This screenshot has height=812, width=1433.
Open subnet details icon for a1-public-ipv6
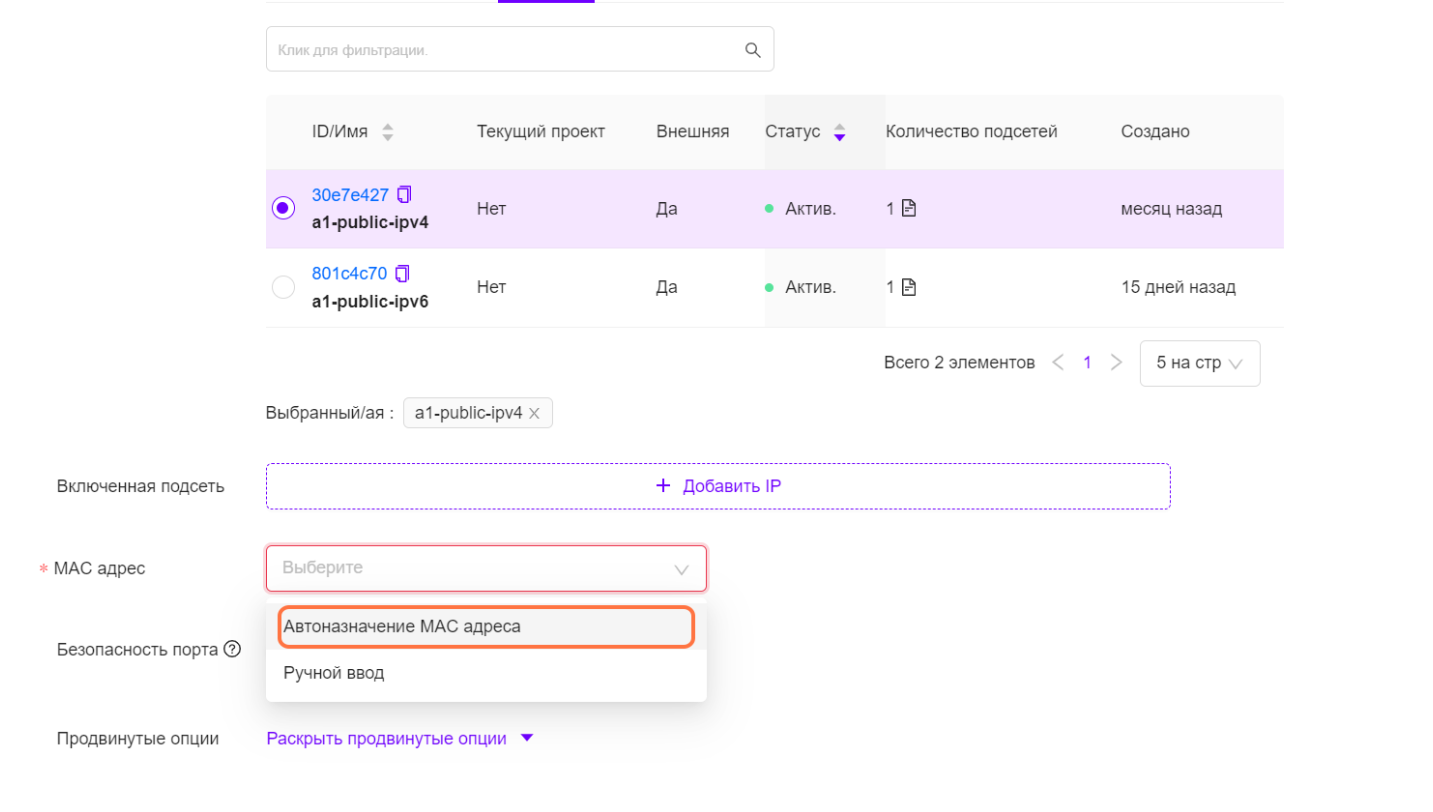(x=908, y=287)
